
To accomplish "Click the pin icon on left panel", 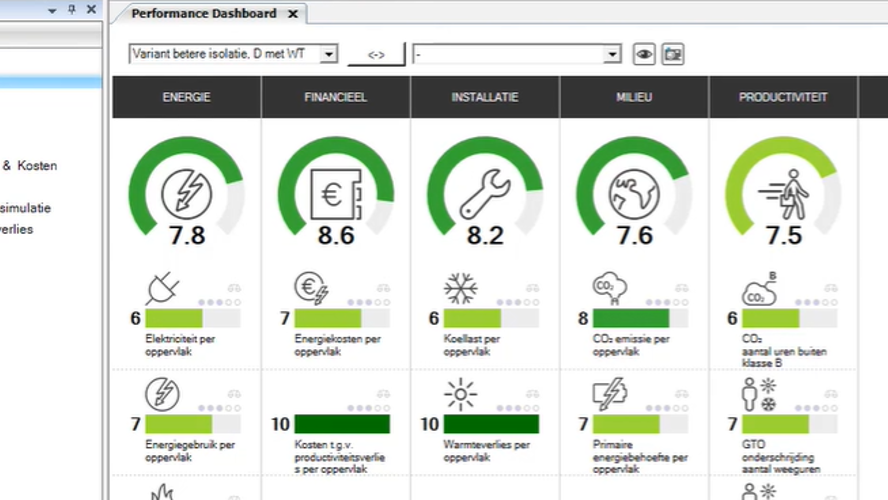I will coord(71,9).
